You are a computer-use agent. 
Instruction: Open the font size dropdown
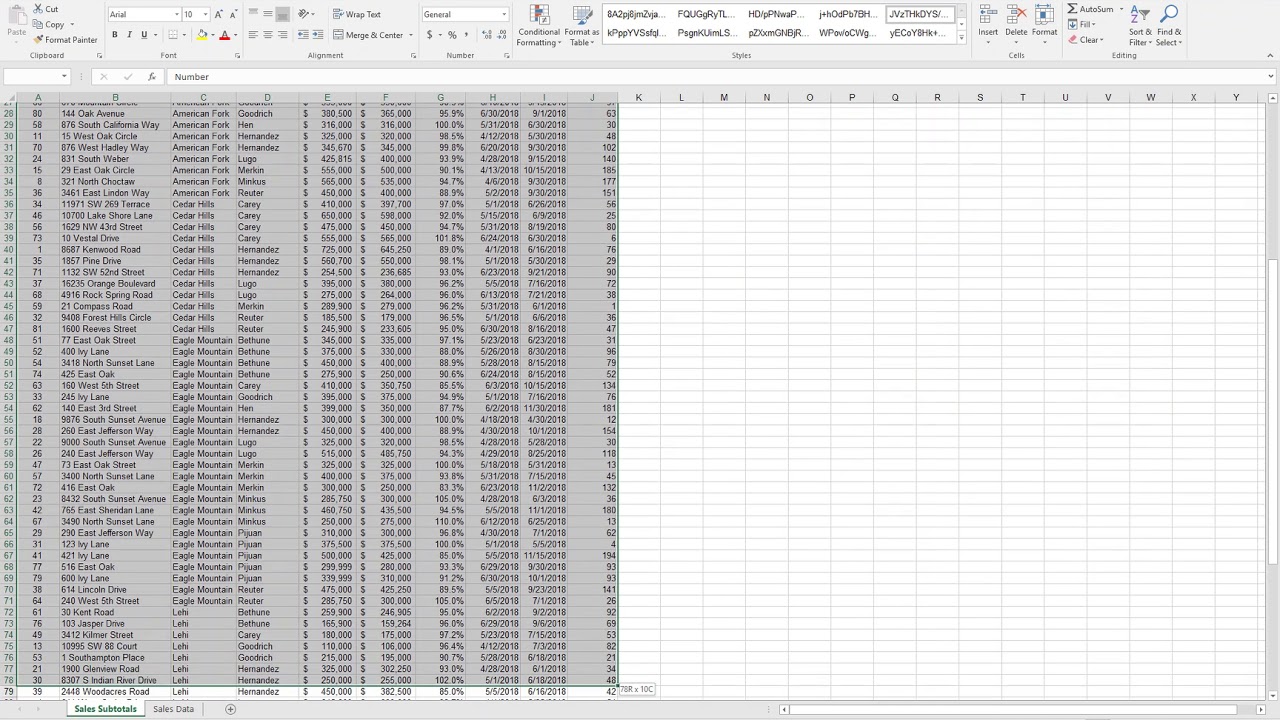205,15
